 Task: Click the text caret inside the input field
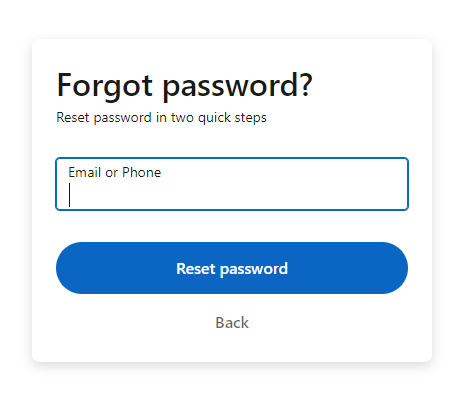point(69,195)
